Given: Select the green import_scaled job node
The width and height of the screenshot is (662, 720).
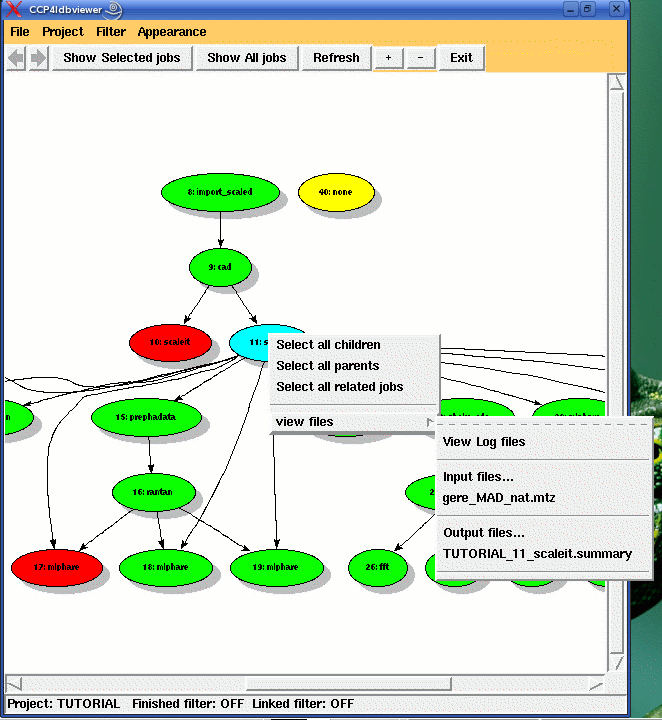Looking at the screenshot, I should point(220,192).
